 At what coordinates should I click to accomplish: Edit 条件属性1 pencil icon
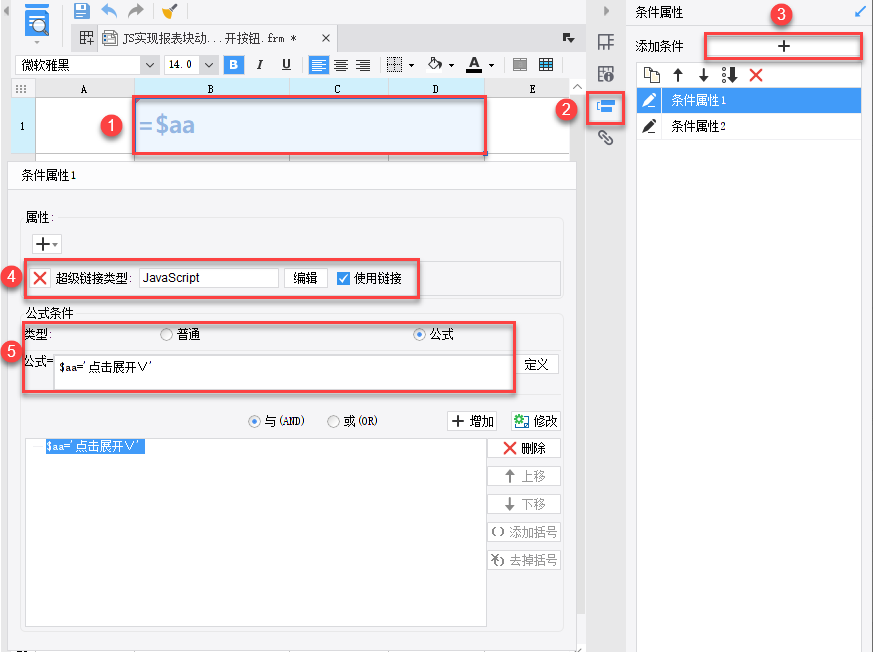click(x=649, y=100)
